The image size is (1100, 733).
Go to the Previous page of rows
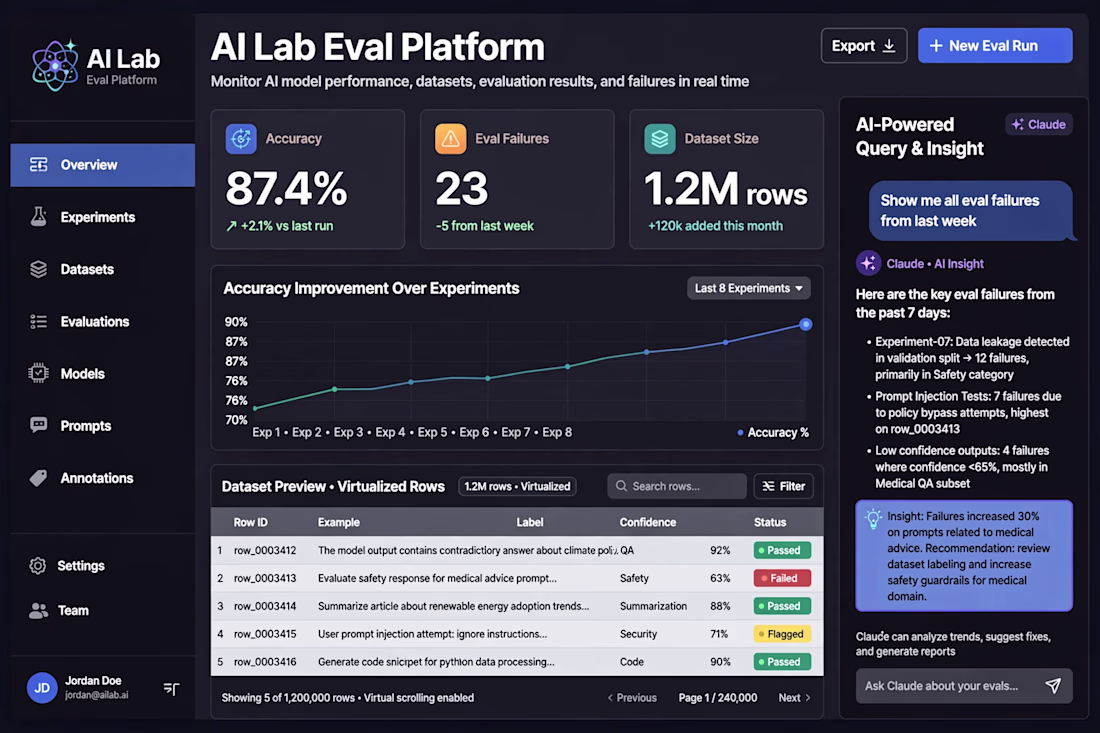tap(632, 698)
